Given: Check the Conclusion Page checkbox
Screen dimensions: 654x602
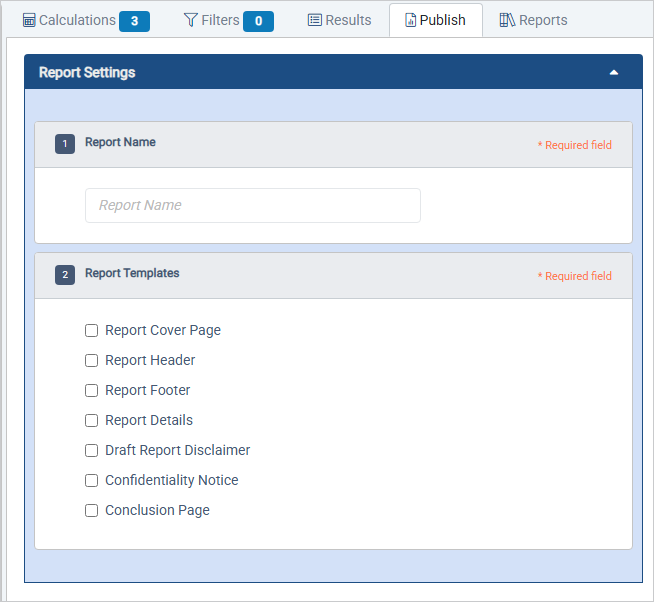Looking at the screenshot, I should pos(92,510).
